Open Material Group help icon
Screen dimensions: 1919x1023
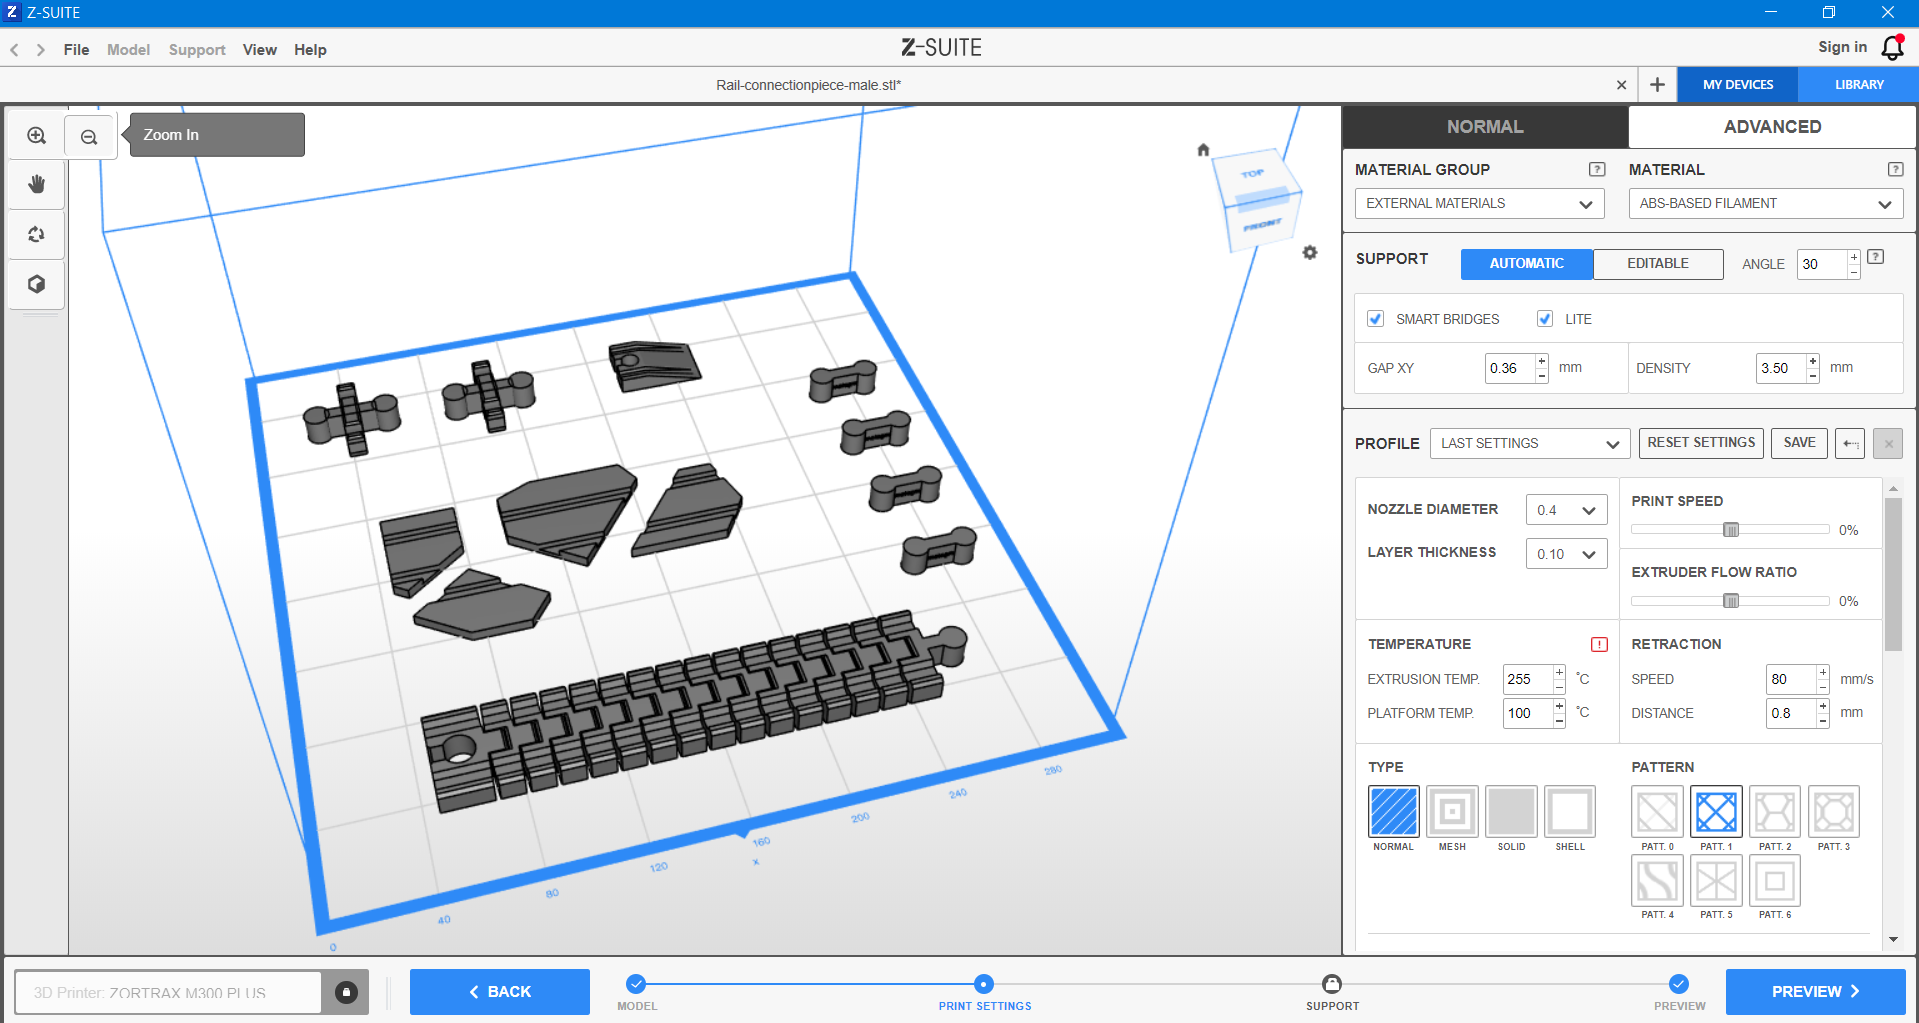(x=1597, y=170)
